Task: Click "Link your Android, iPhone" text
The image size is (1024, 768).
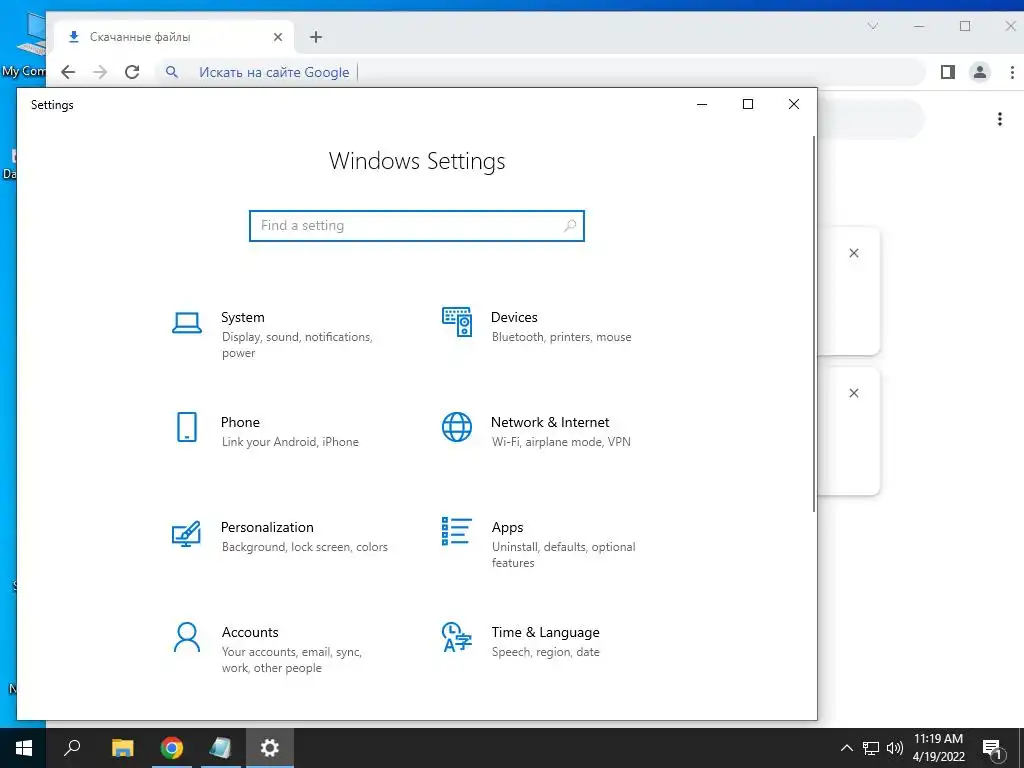Action: [290, 442]
